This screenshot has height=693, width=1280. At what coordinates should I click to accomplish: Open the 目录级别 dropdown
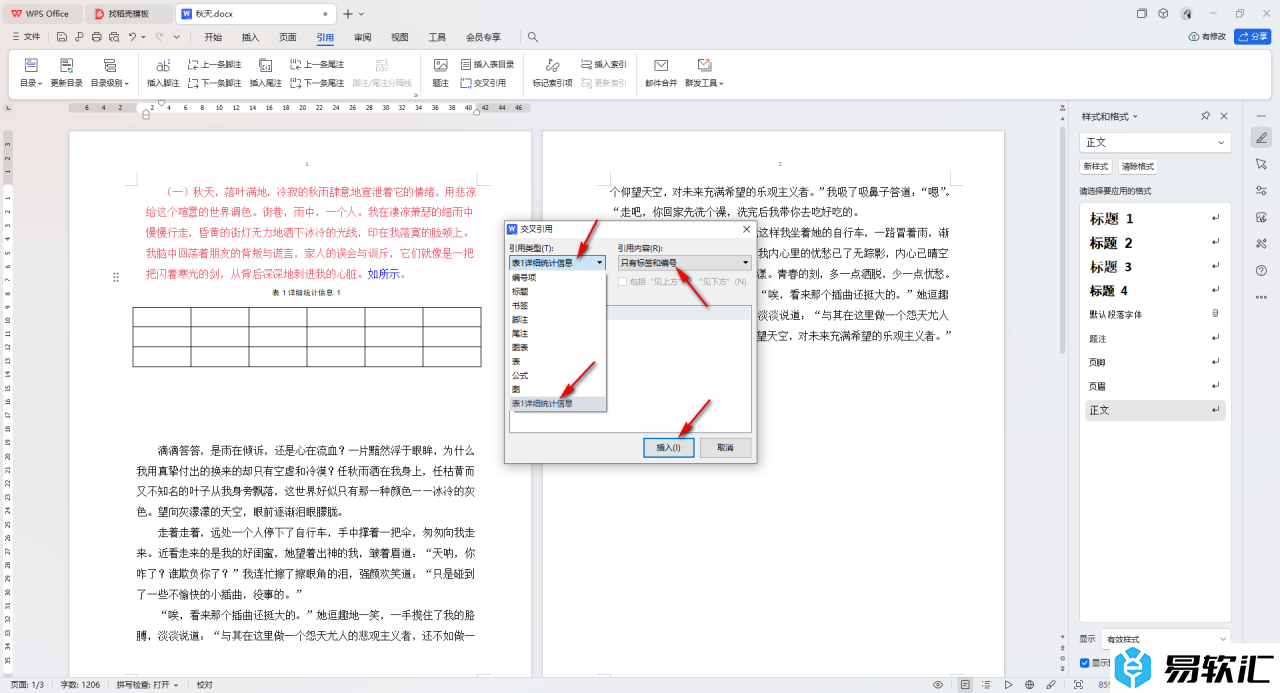(110, 83)
